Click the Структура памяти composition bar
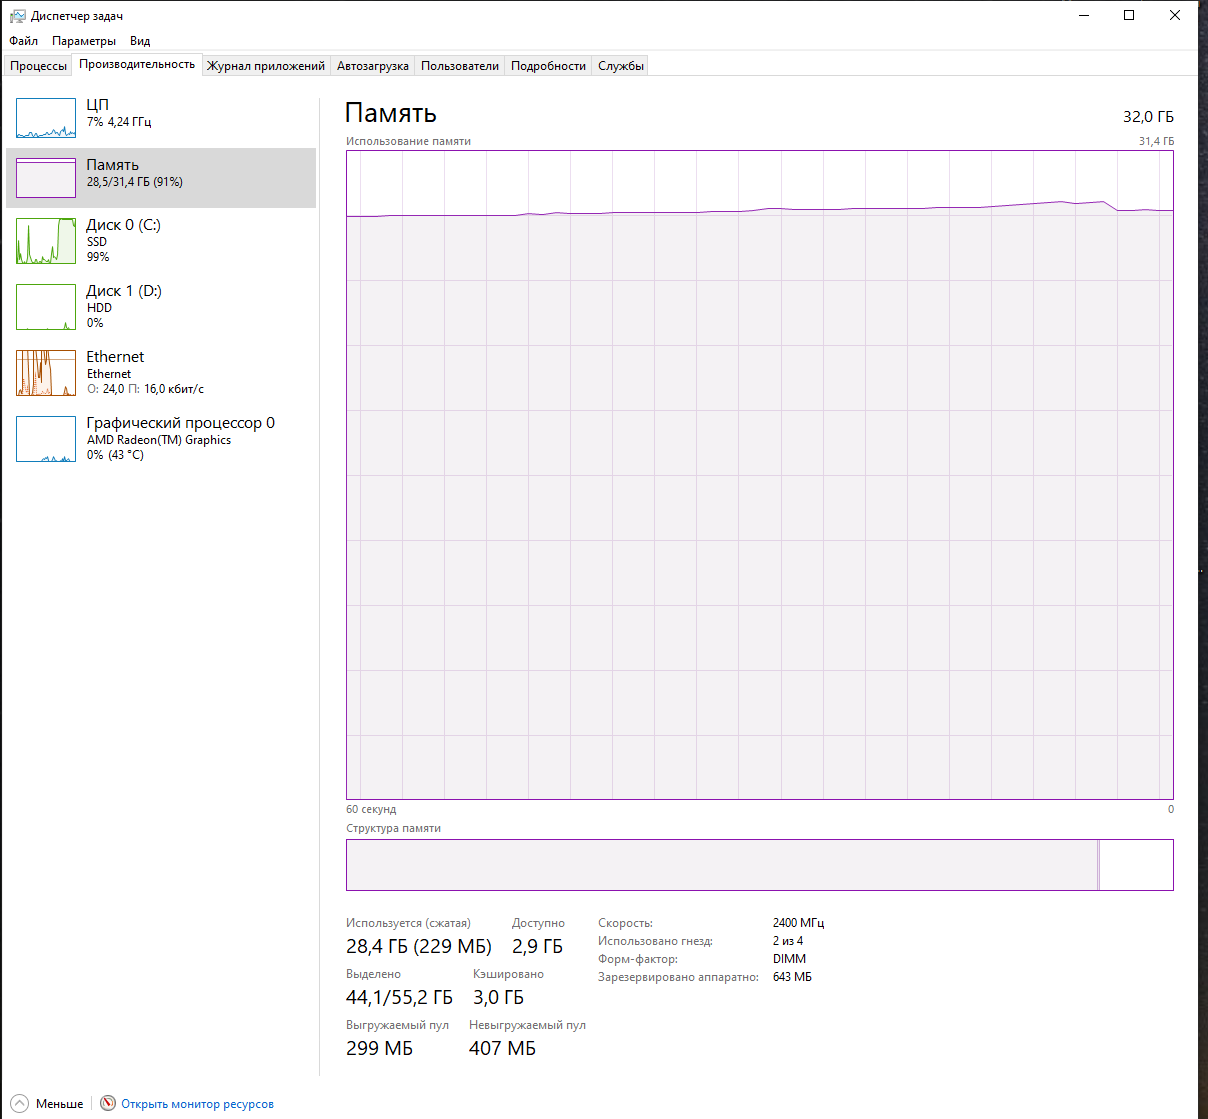This screenshot has height=1119, width=1208. [721, 865]
